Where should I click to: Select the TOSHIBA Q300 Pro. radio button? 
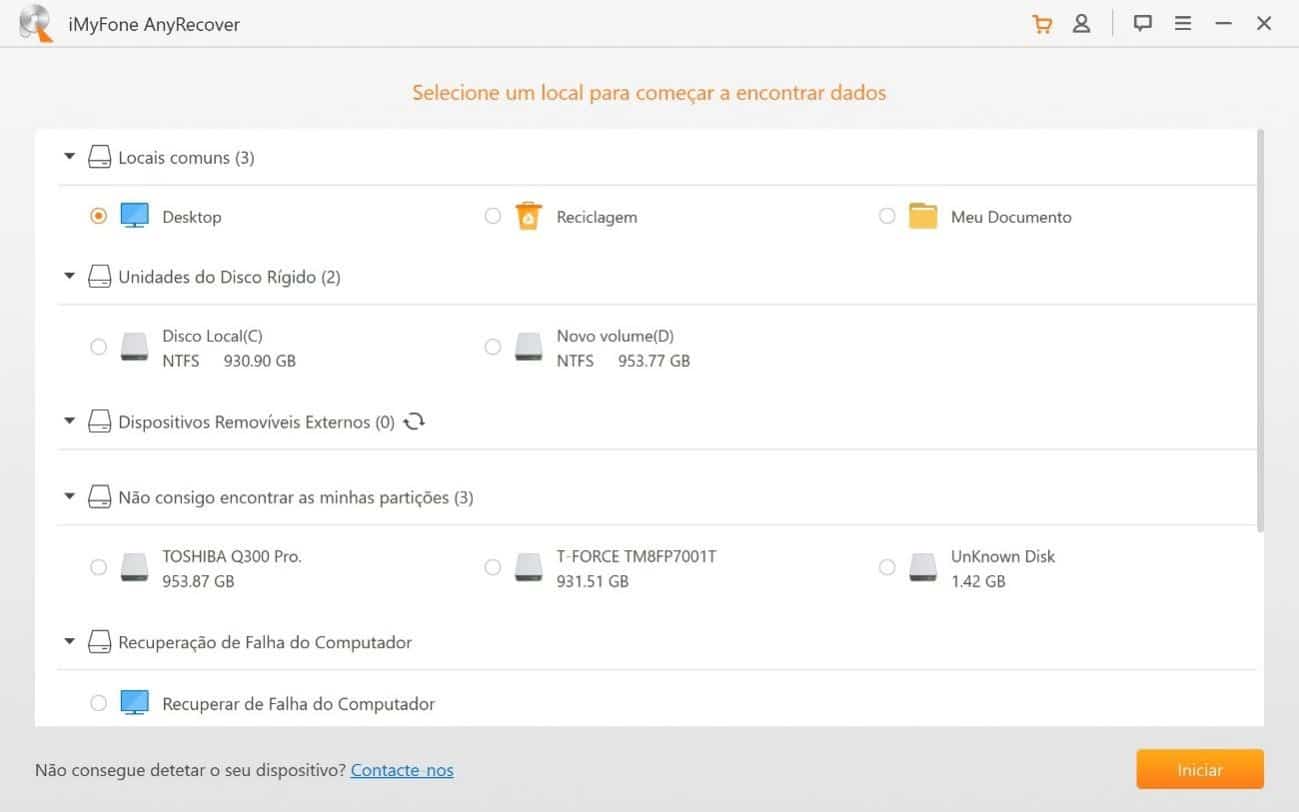click(98, 567)
